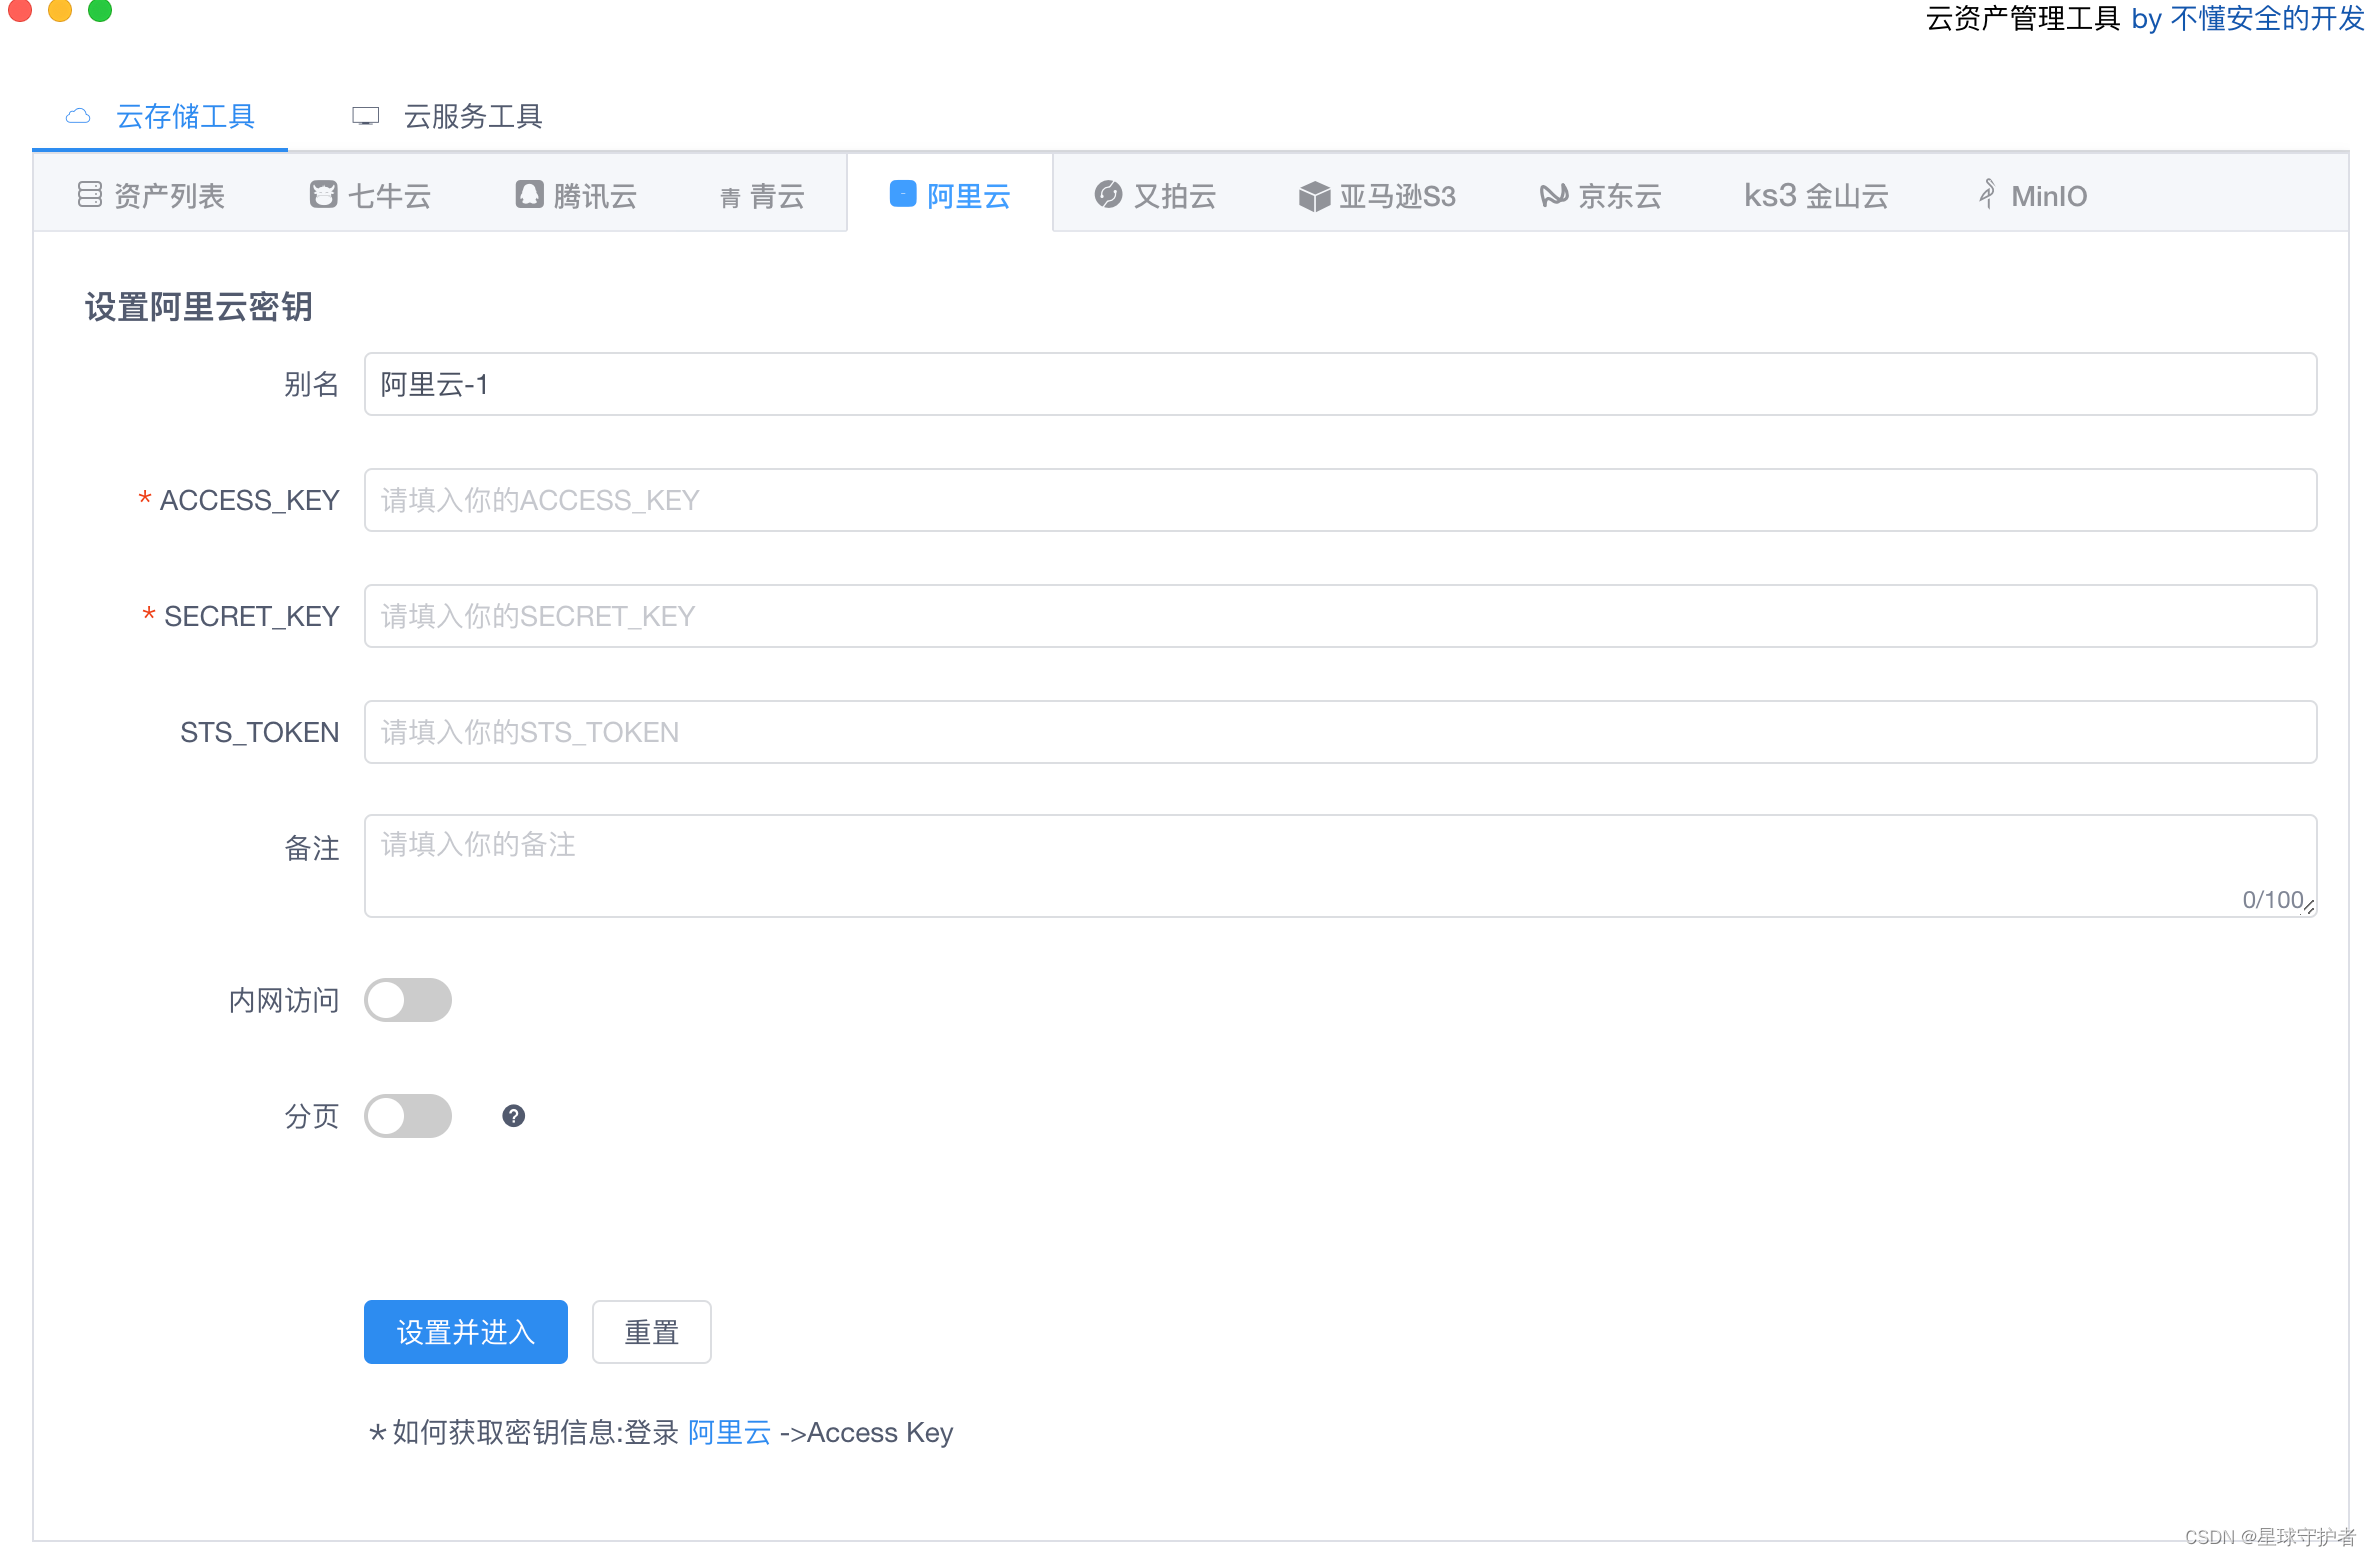Click the Upyun (又拍云) icon

[x=1107, y=195]
